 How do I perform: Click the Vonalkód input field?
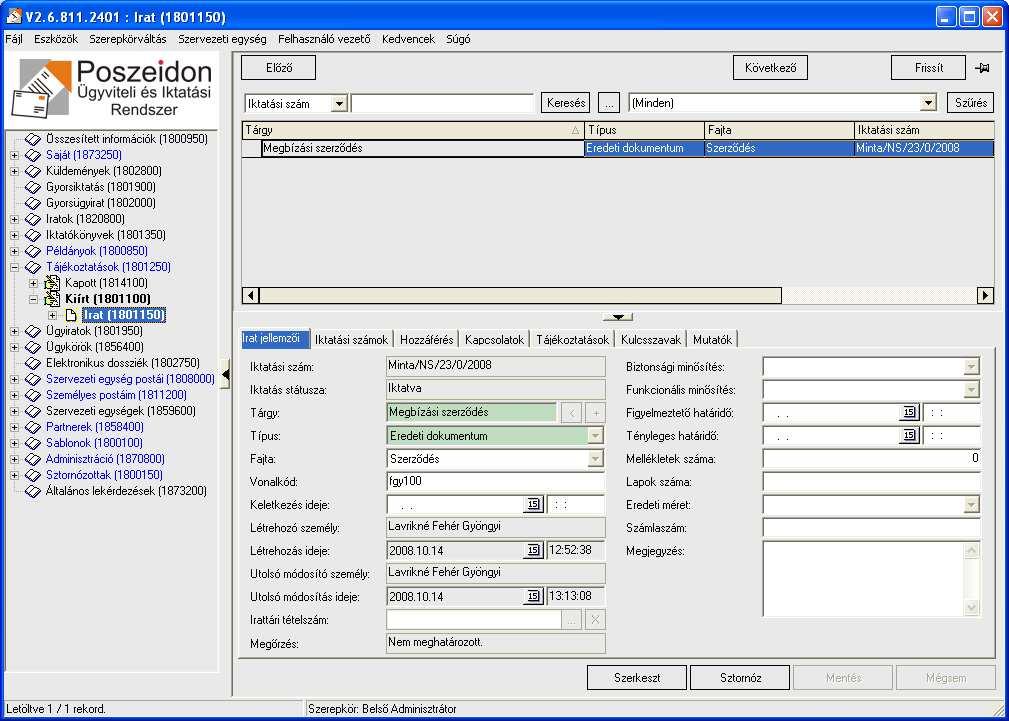495,482
